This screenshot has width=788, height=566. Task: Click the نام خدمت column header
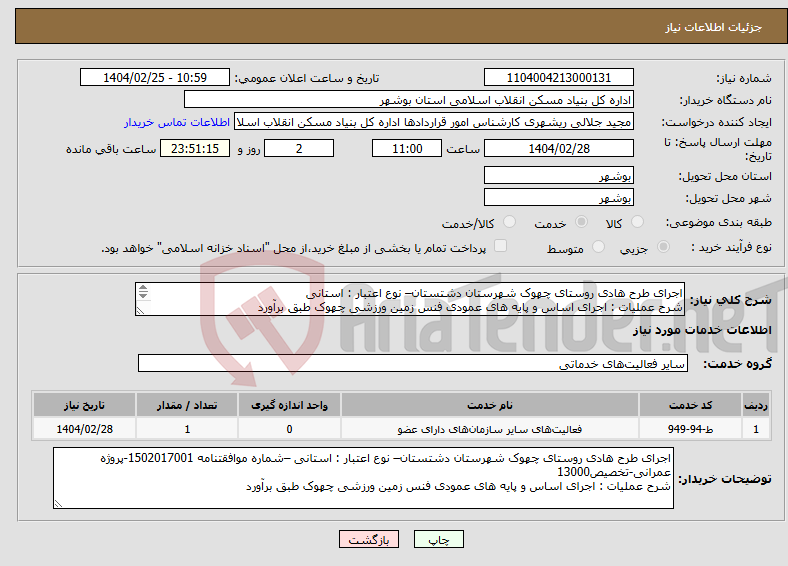pos(489,405)
